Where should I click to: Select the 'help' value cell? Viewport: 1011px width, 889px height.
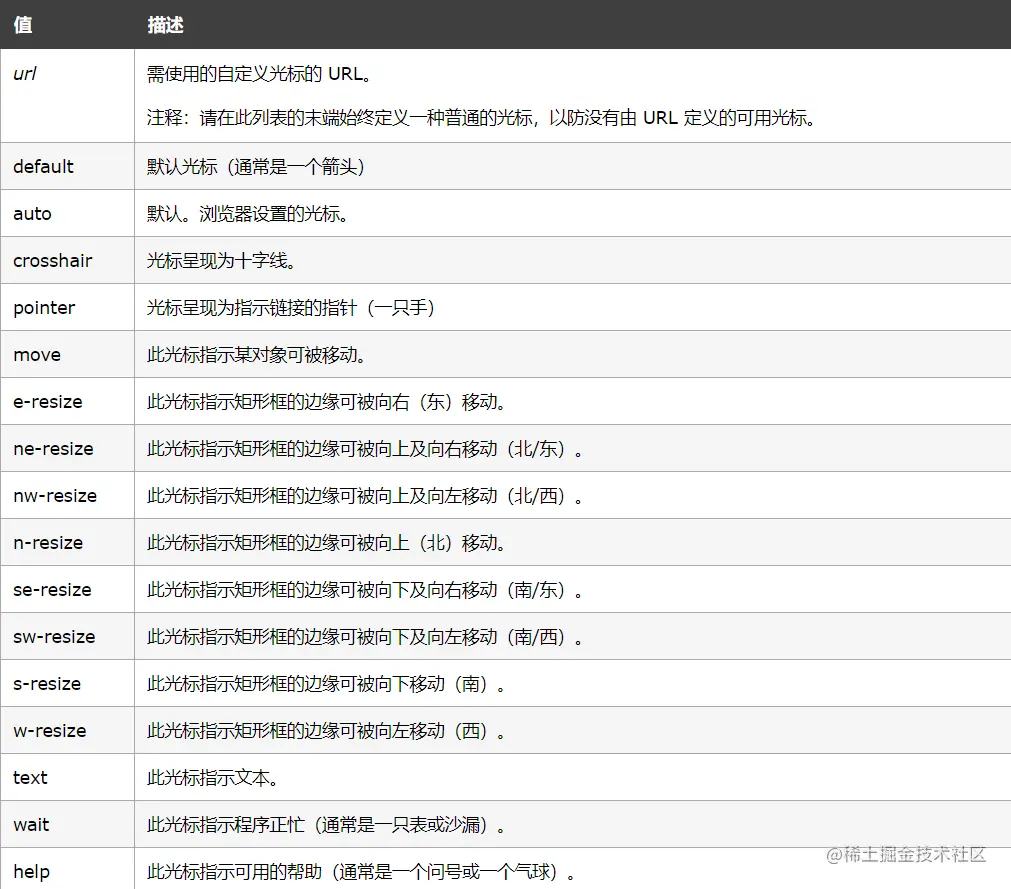(x=67, y=869)
